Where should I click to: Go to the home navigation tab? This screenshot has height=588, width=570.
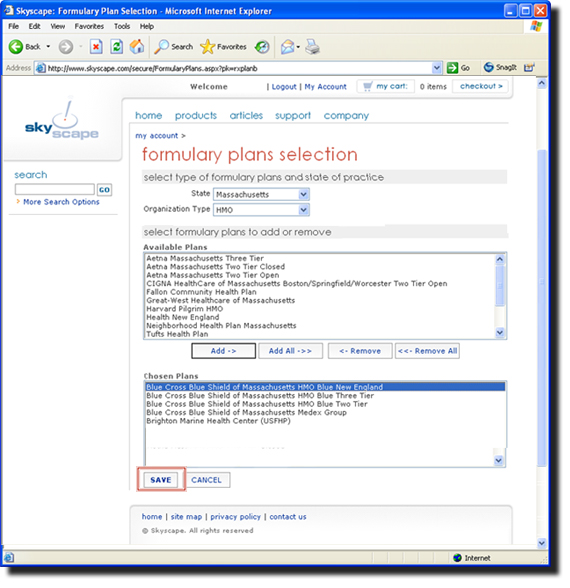[148, 116]
